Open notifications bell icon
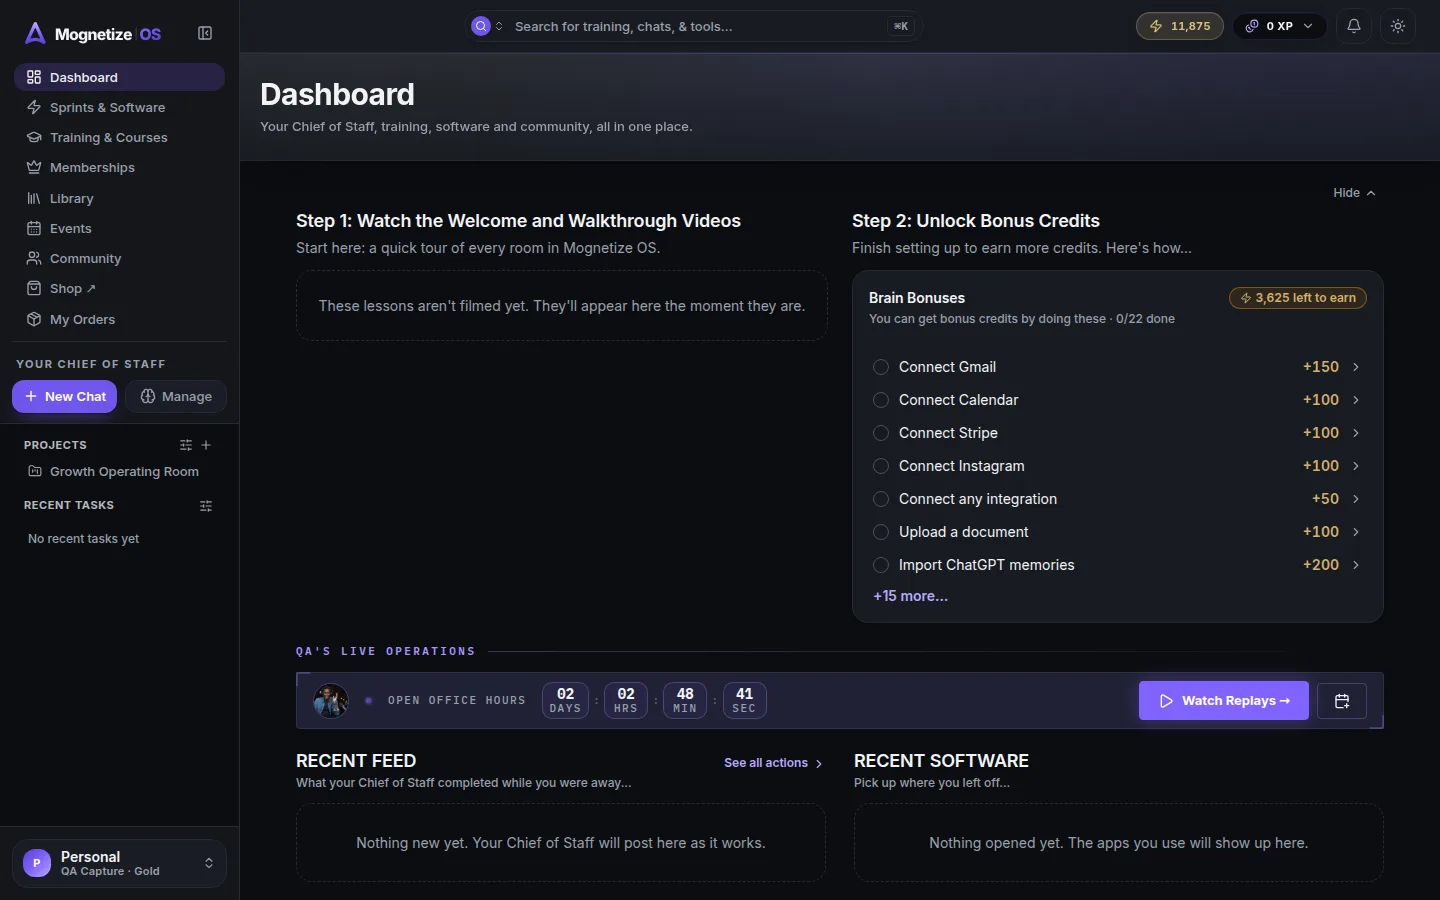The width and height of the screenshot is (1440, 900). (1354, 26)
